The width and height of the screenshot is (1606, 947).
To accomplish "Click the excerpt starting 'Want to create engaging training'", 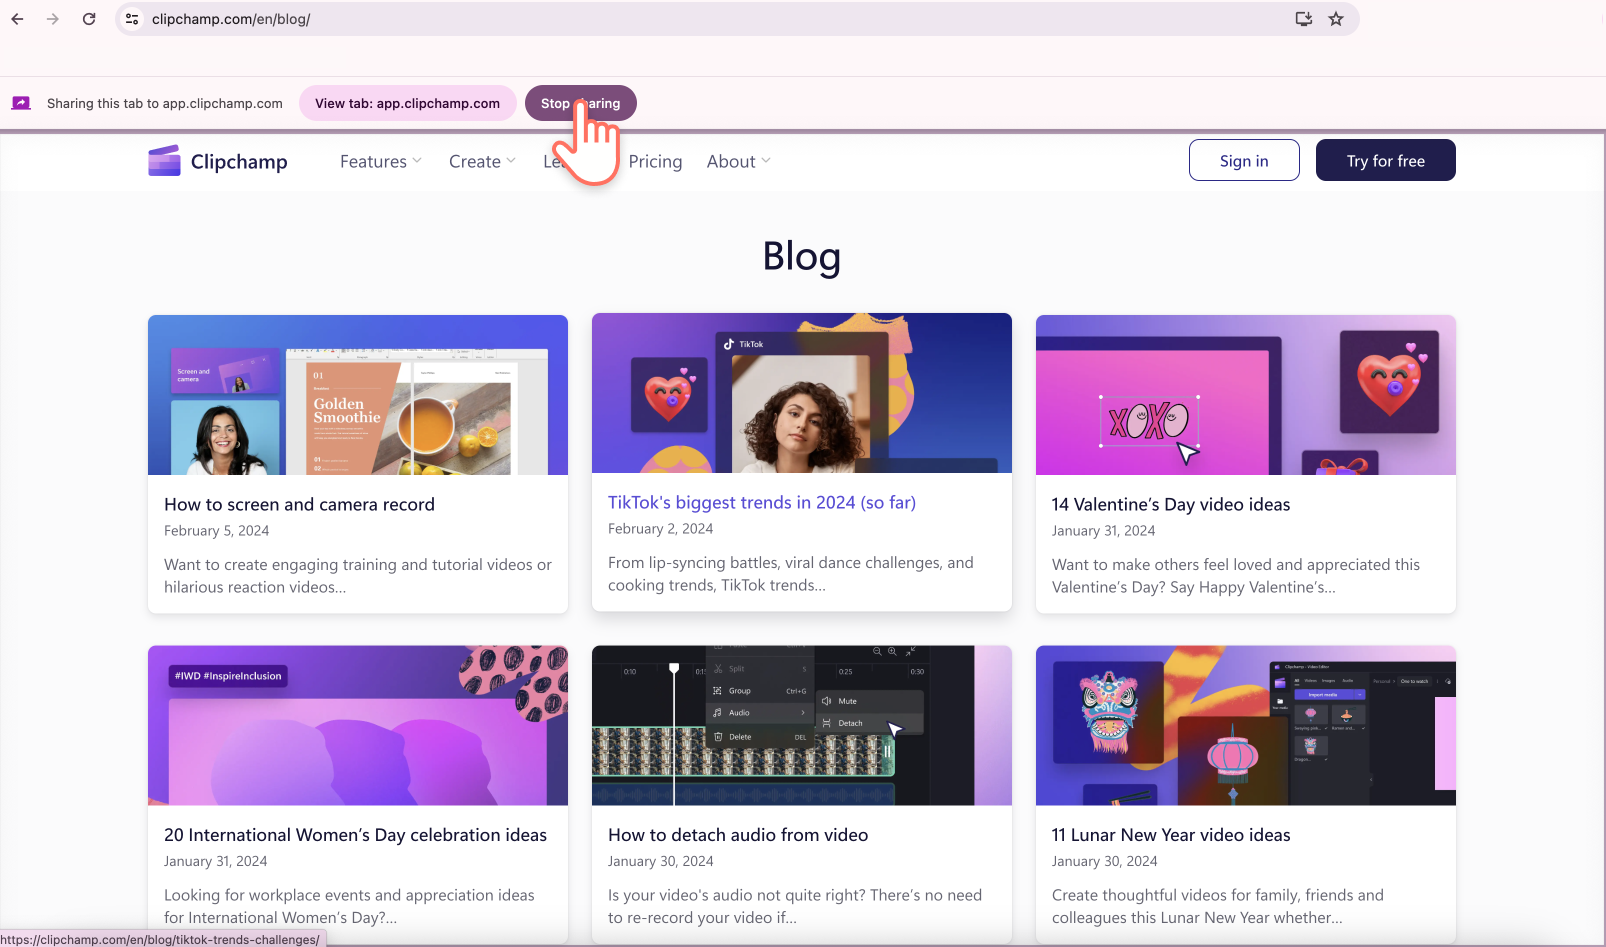I will [x=358, y=576].
